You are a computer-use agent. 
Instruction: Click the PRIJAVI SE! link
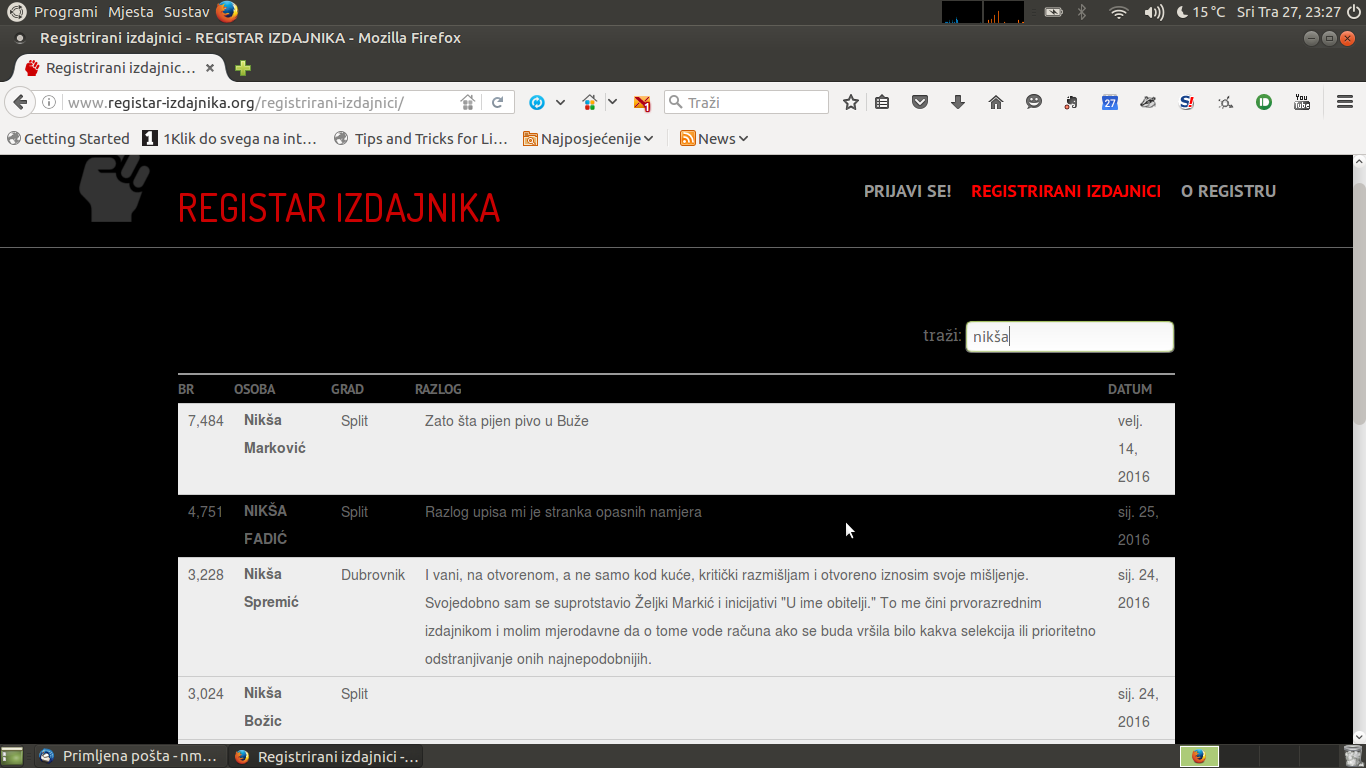coord(907,191)
